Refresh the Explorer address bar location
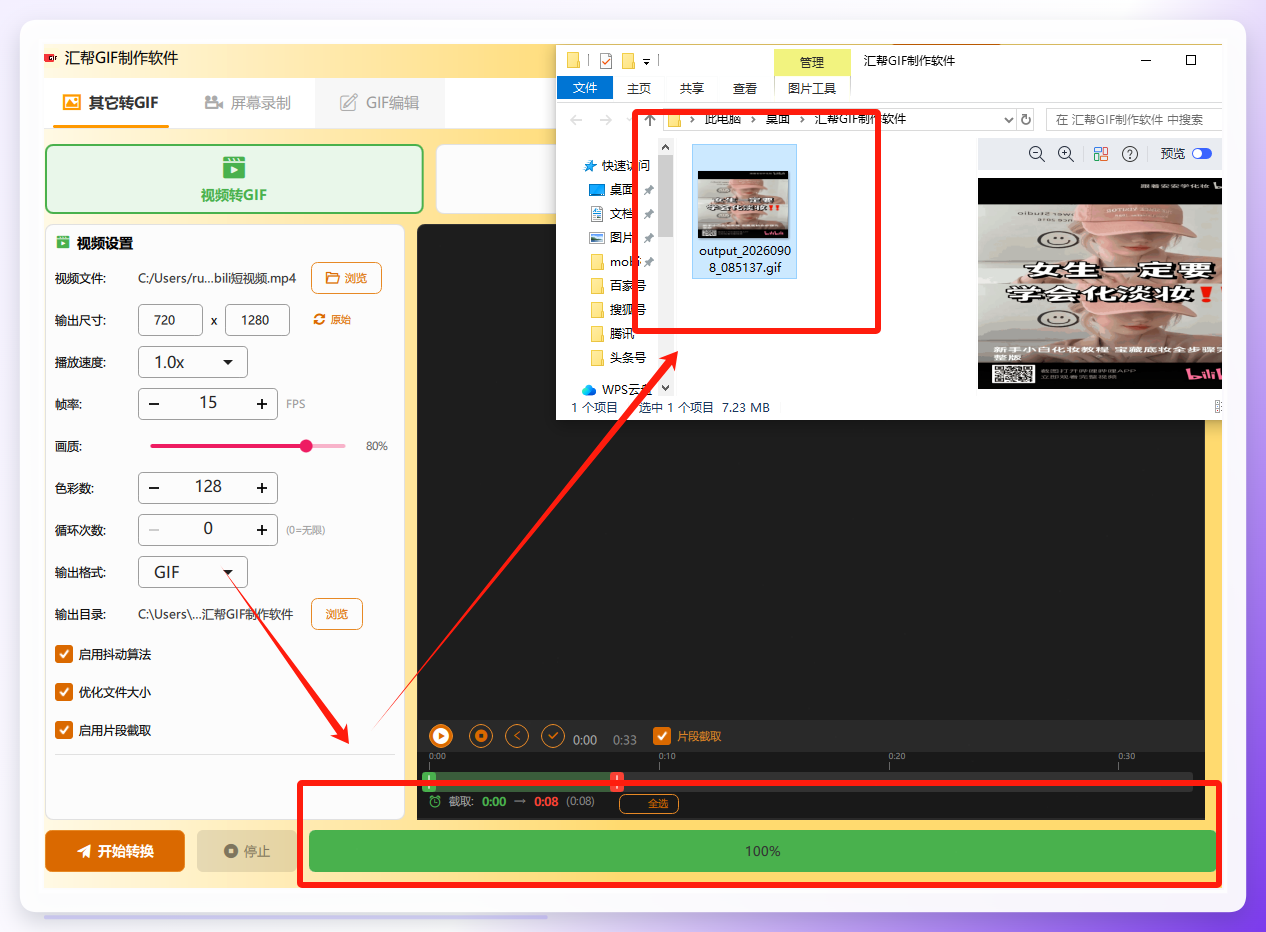 [x=1025, y=119]
